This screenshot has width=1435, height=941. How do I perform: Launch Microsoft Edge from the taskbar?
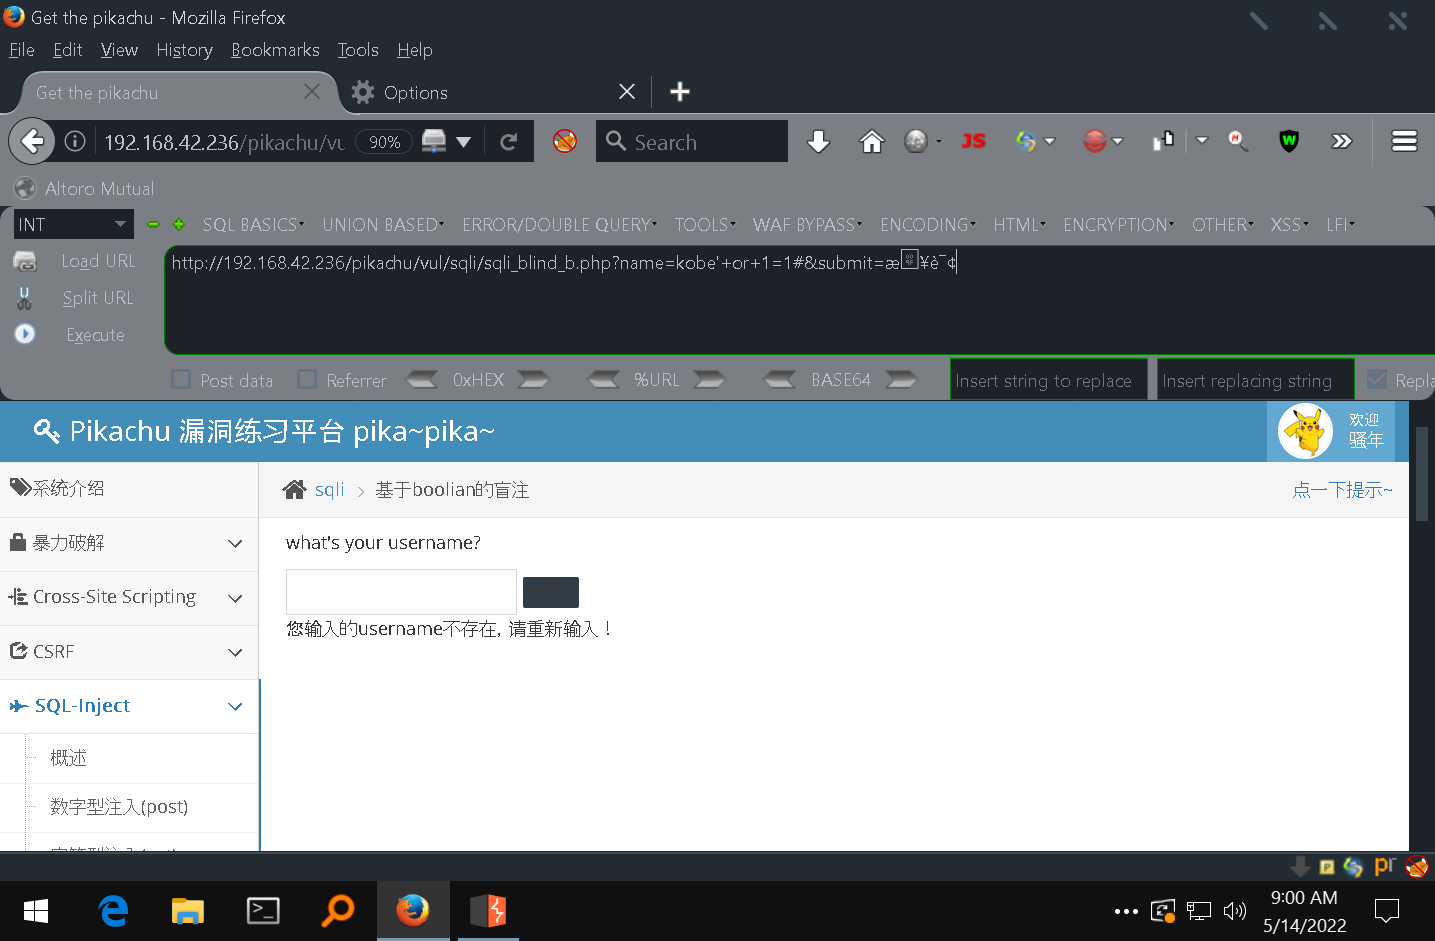(114, 911)
